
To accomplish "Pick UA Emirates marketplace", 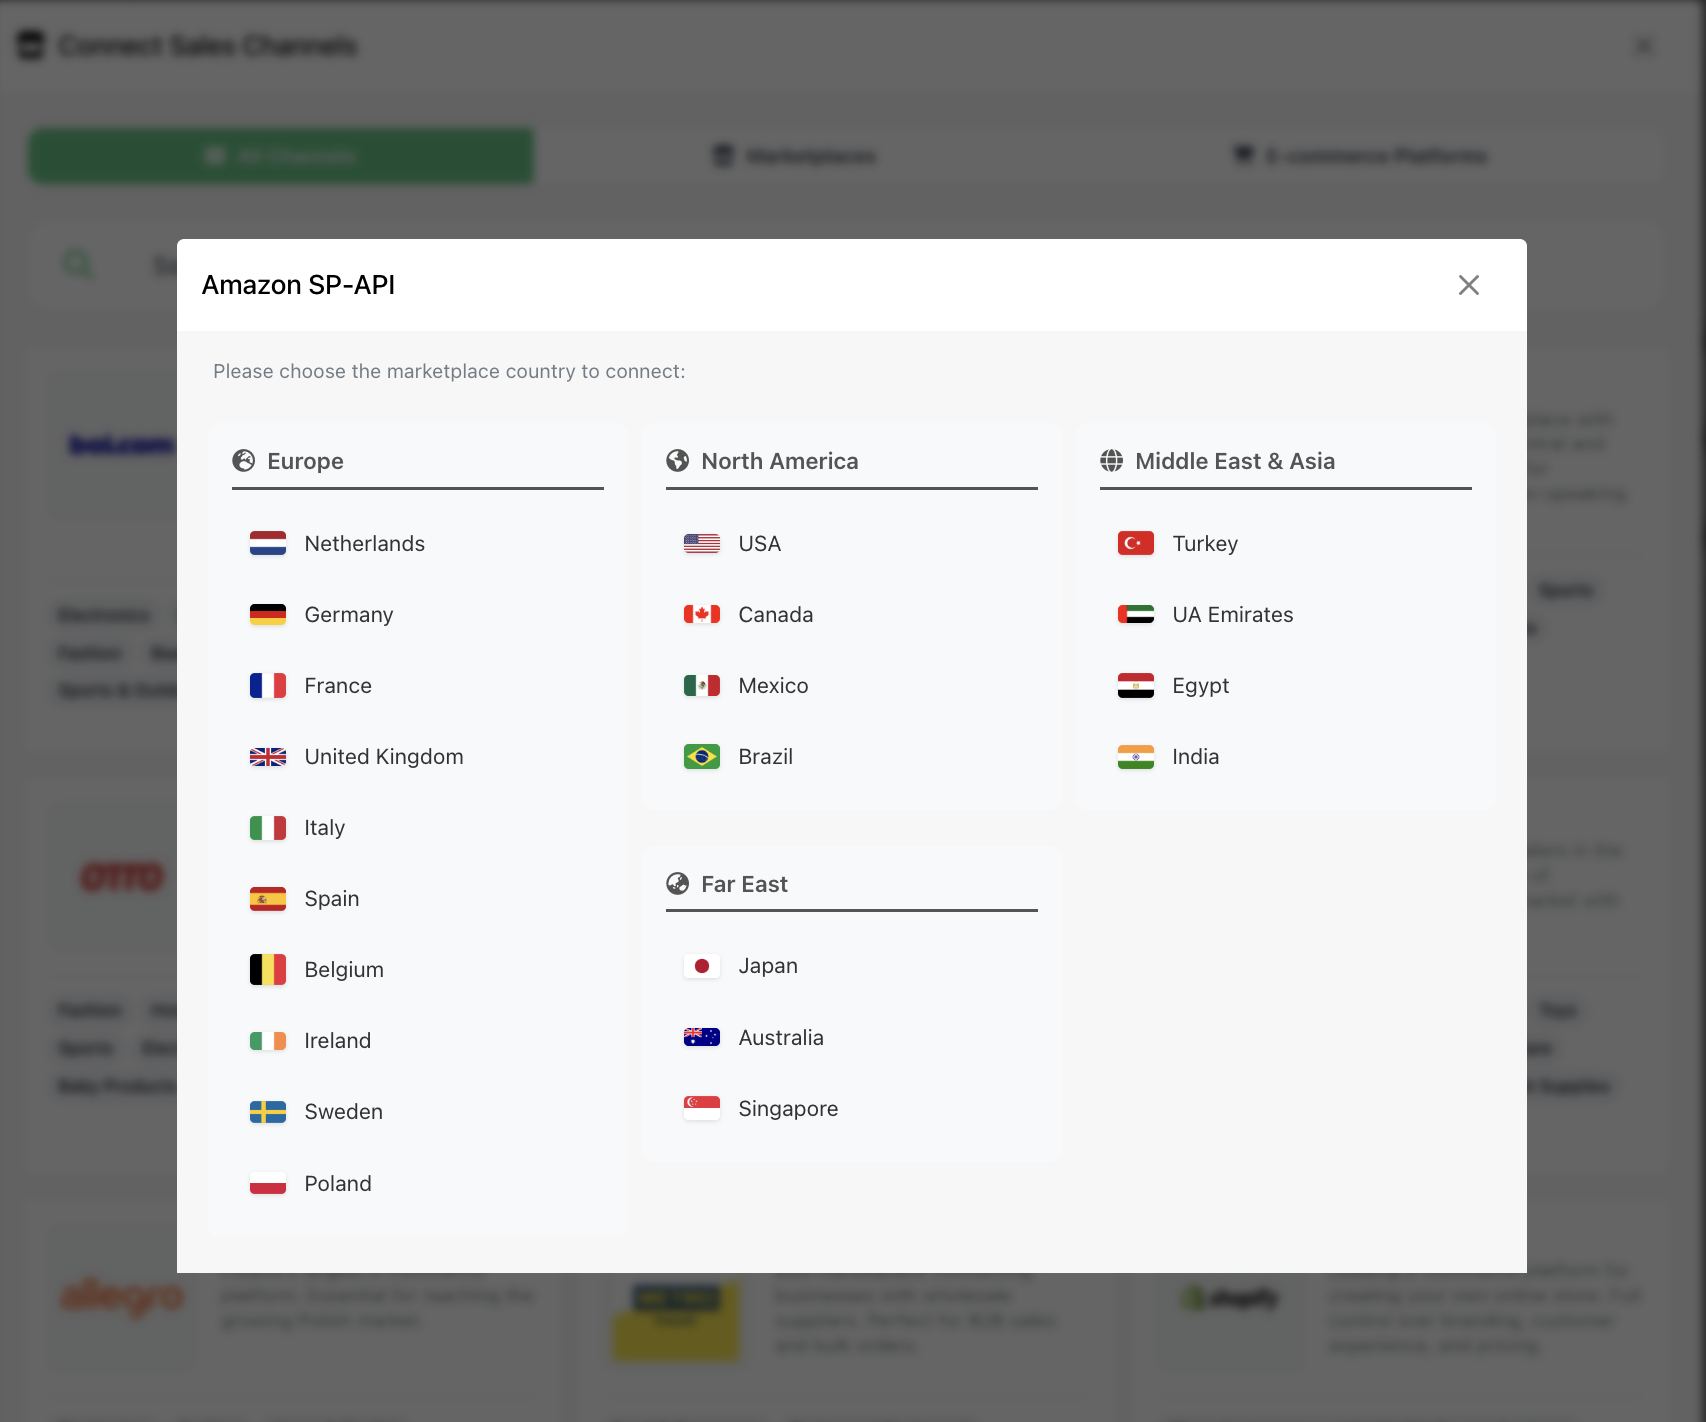I will pyautogui.click(x=1232, y=615).
